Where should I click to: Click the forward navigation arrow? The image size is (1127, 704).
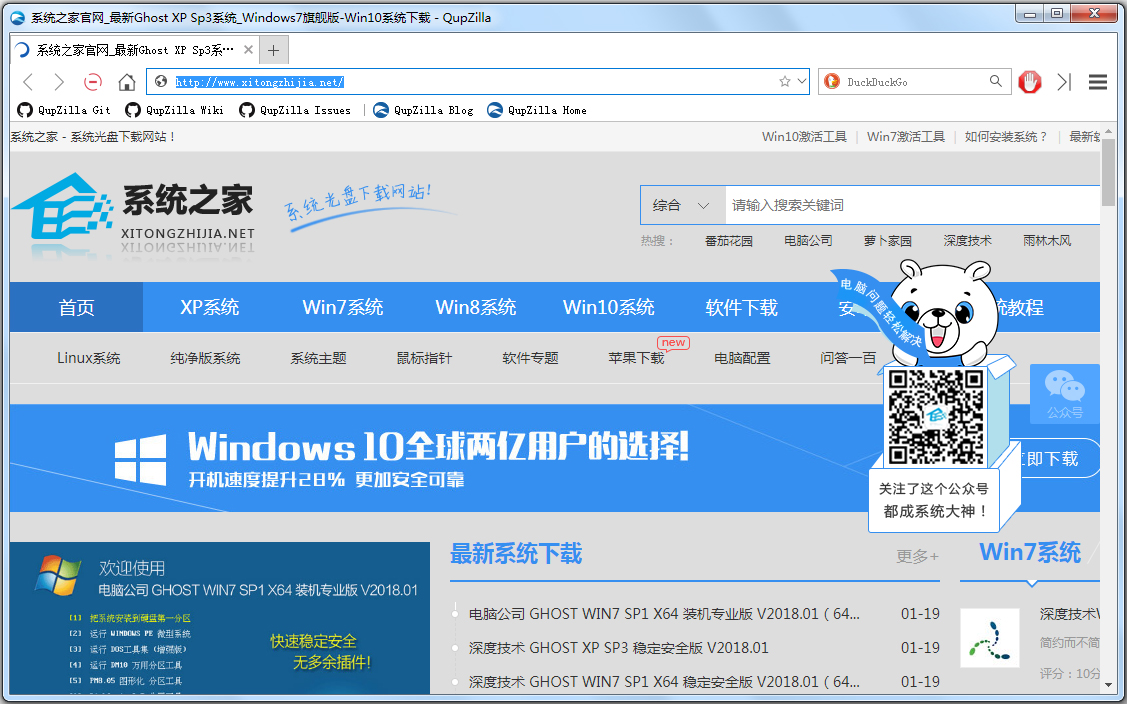59,82
